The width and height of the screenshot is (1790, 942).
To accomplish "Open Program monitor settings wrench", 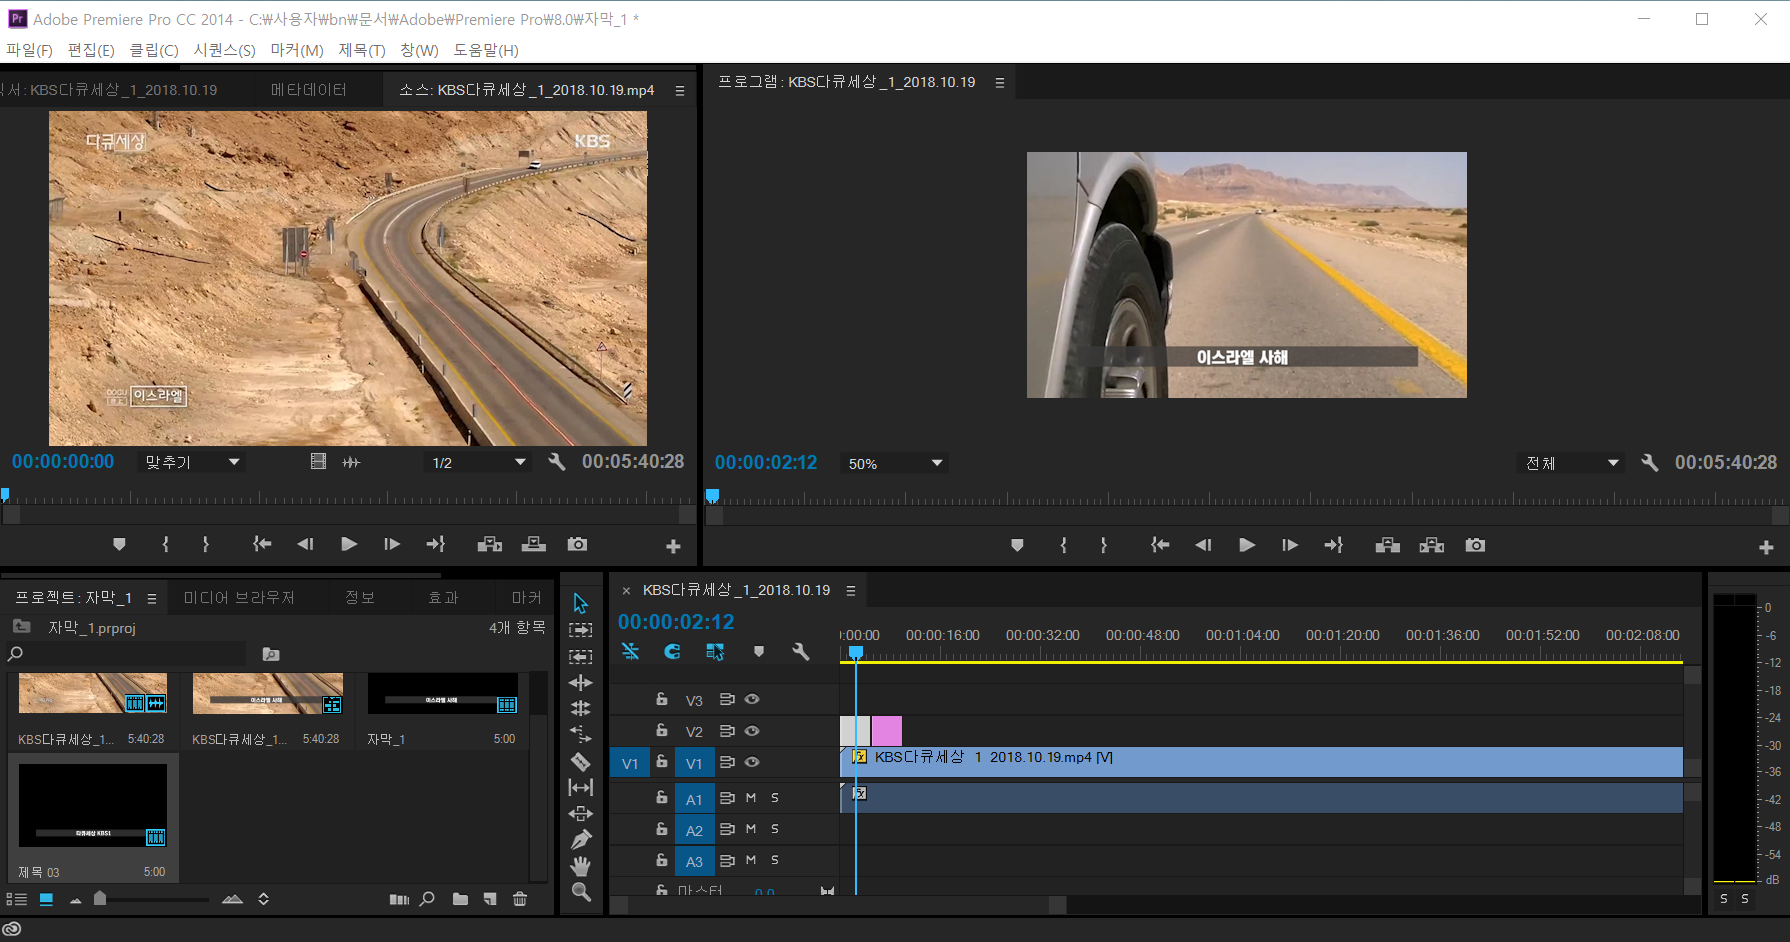I will tap(1650, 463).
